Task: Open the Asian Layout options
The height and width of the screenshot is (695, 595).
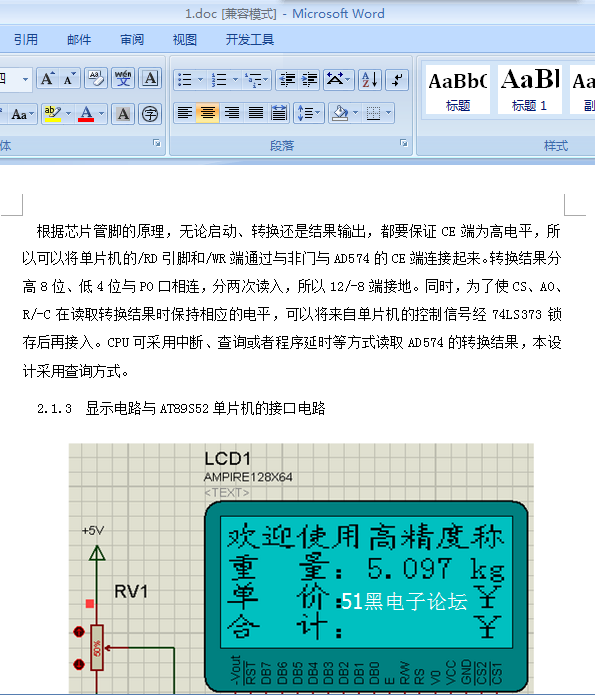Action: 339,80
